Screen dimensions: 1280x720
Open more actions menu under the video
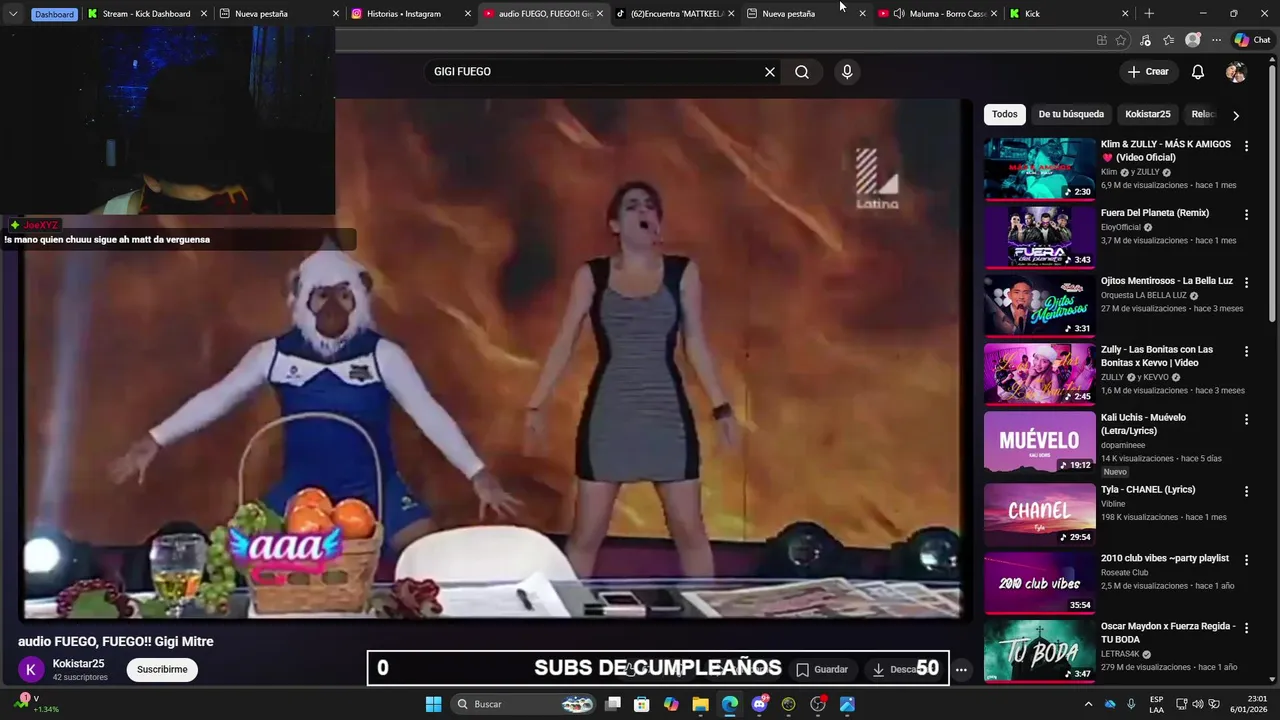(961, 669)
